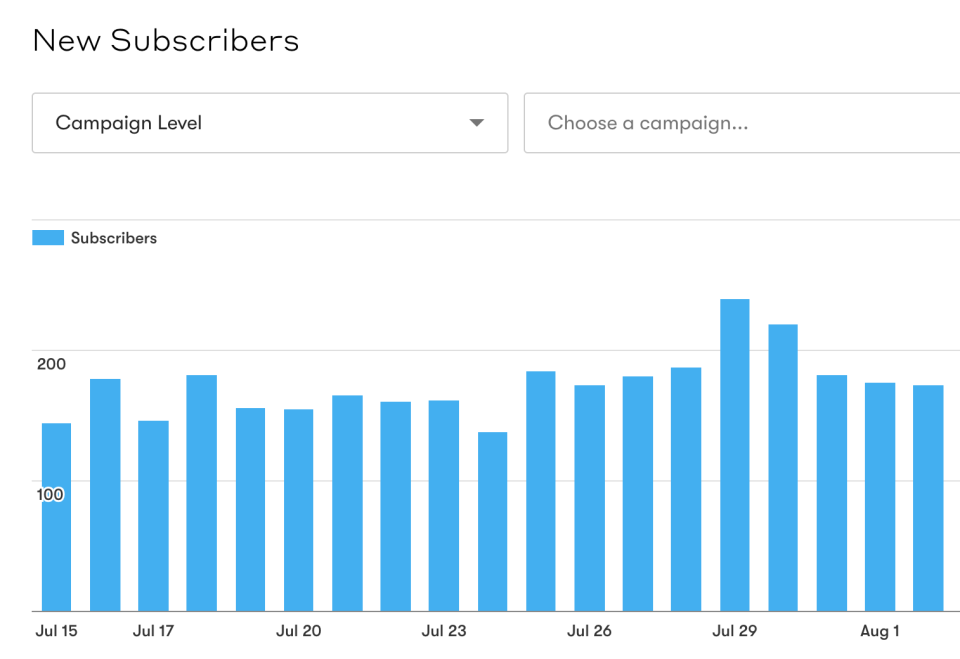Click the Jul 20 date label
960x659 pixels.
(x=298, y=631)
